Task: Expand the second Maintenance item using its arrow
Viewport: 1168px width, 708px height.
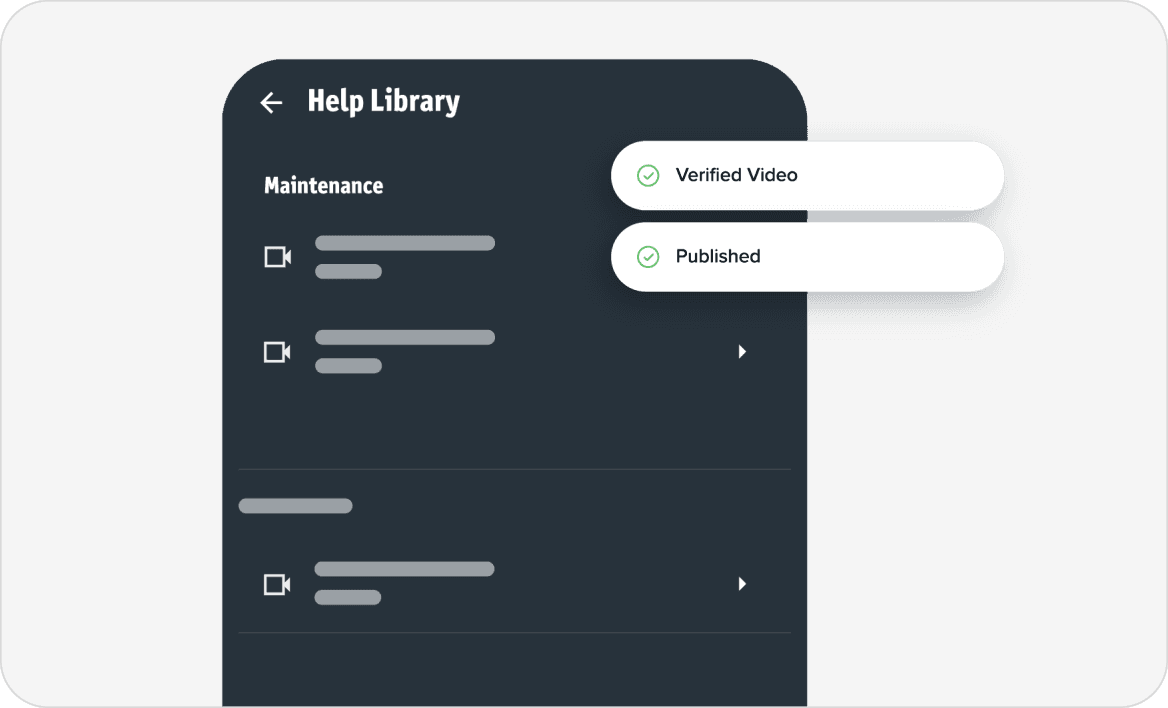Action: coord(742,352)
